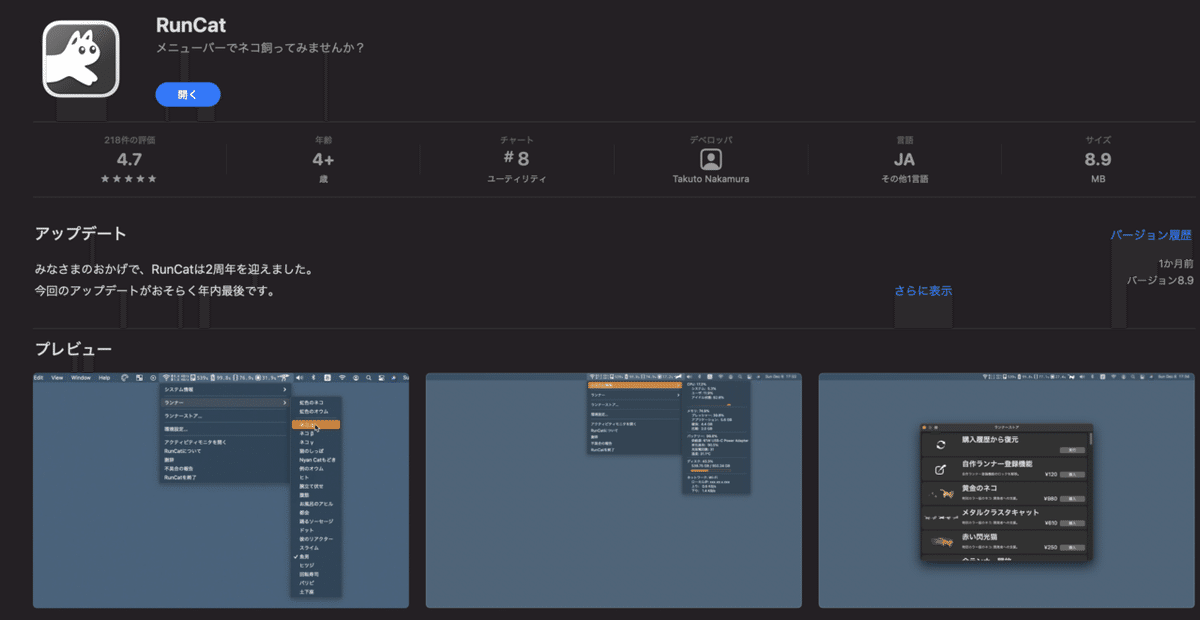Click the 8.9 size value
This screenshot has height=620, width=1200.
click(1097, 159)
